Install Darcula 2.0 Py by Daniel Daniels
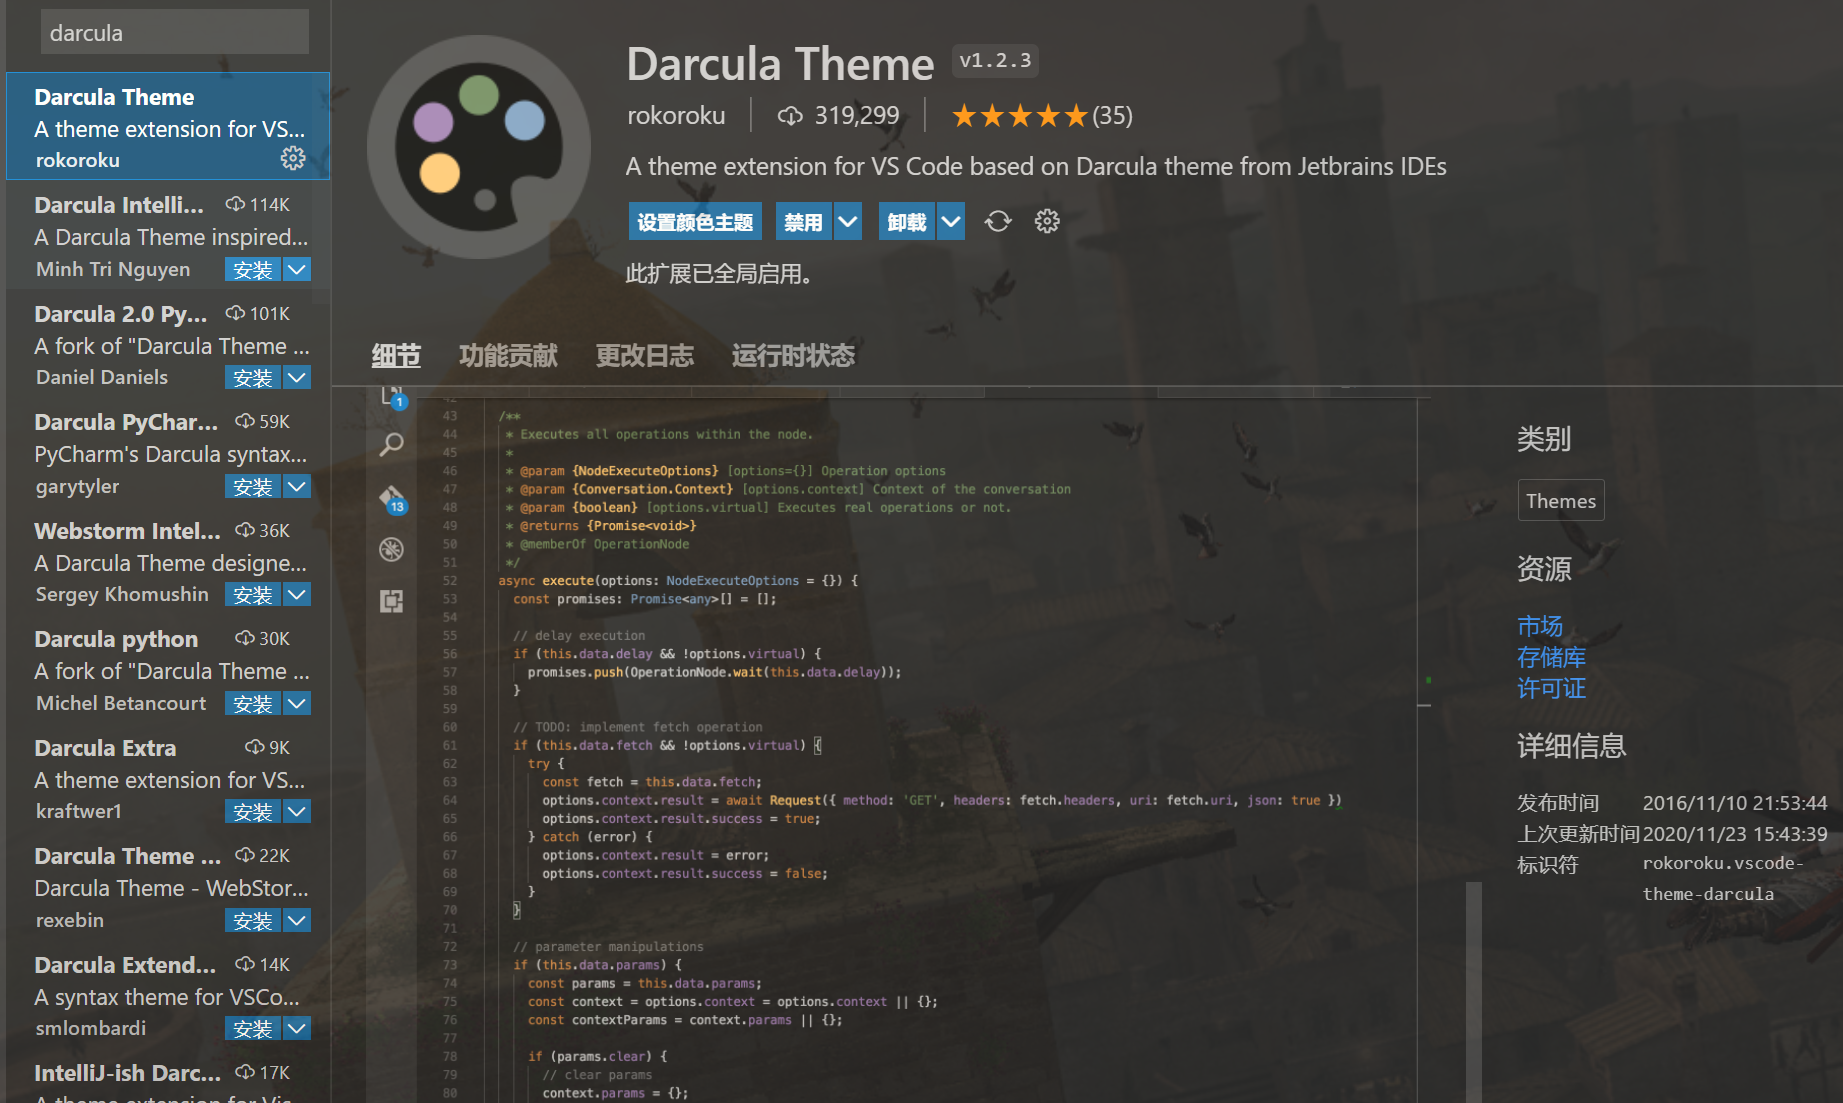 [252, 377]
